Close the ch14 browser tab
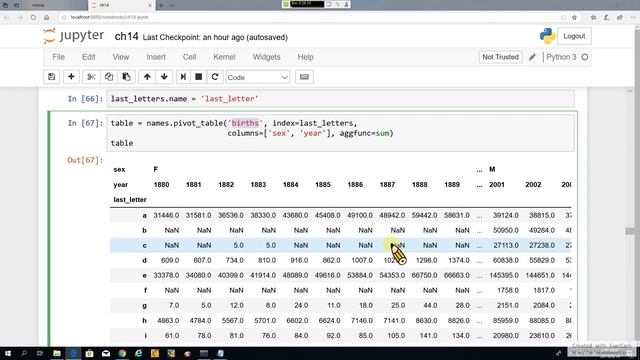The image size is (640, 360). tap(149, 5)
